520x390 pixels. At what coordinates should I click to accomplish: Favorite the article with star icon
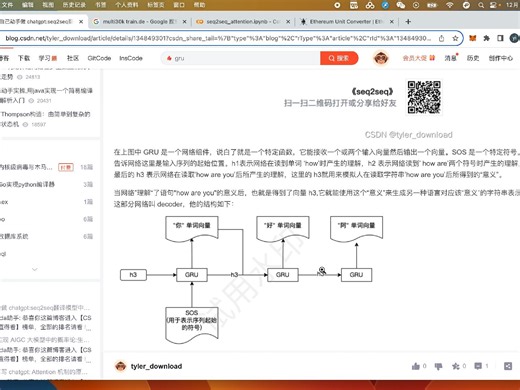tap(455, 366)
